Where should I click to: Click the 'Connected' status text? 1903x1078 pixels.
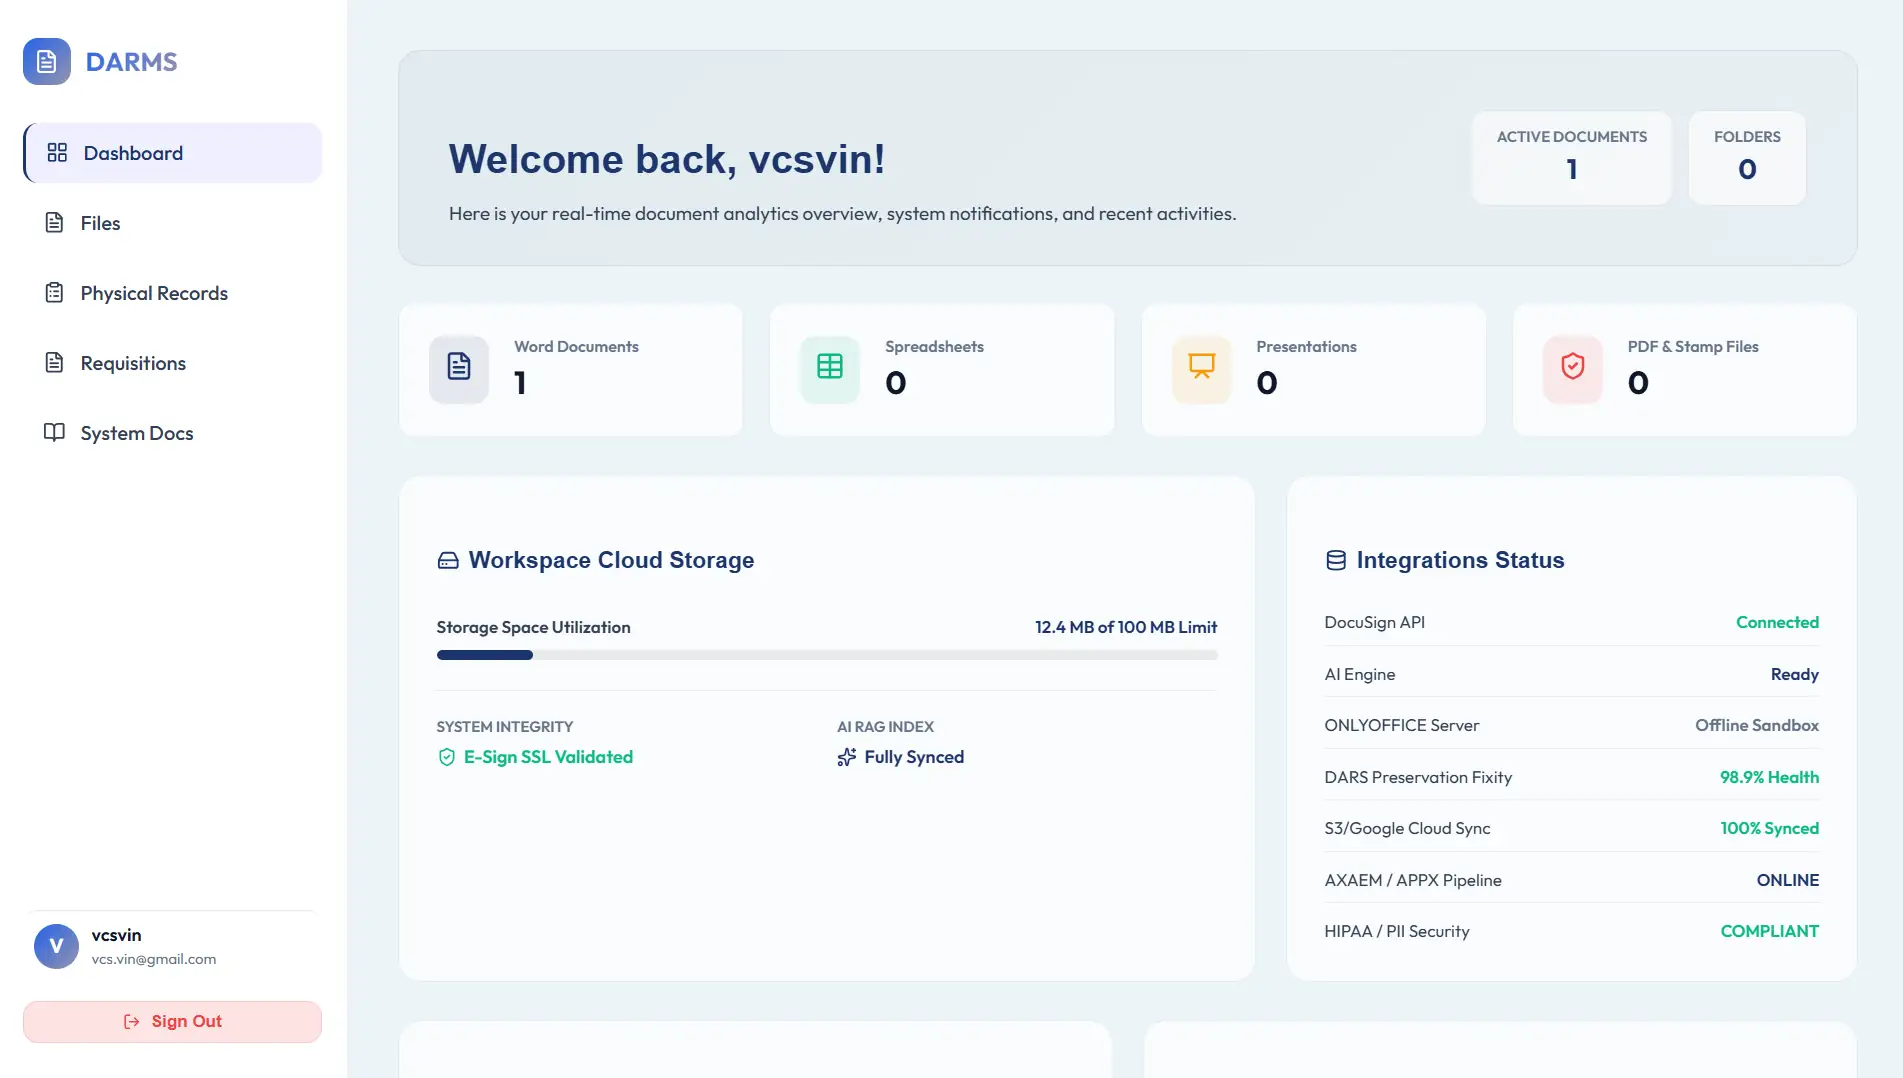[x=1777, y=622]
